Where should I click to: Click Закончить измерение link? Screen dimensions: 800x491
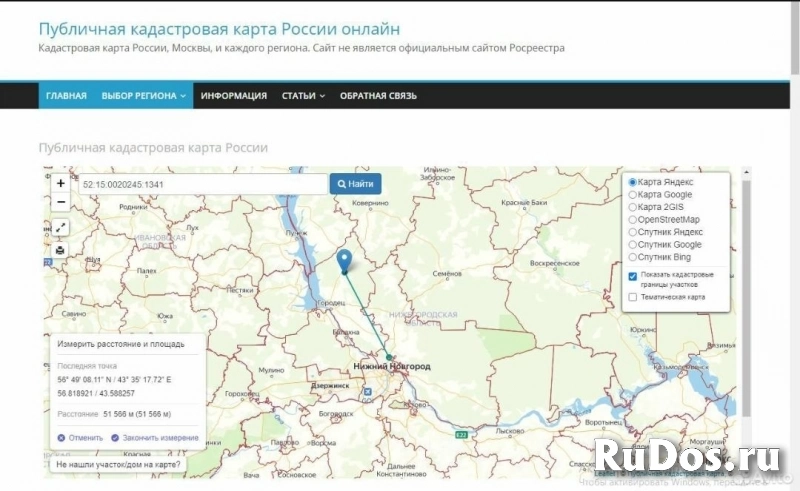click(161, 438)
